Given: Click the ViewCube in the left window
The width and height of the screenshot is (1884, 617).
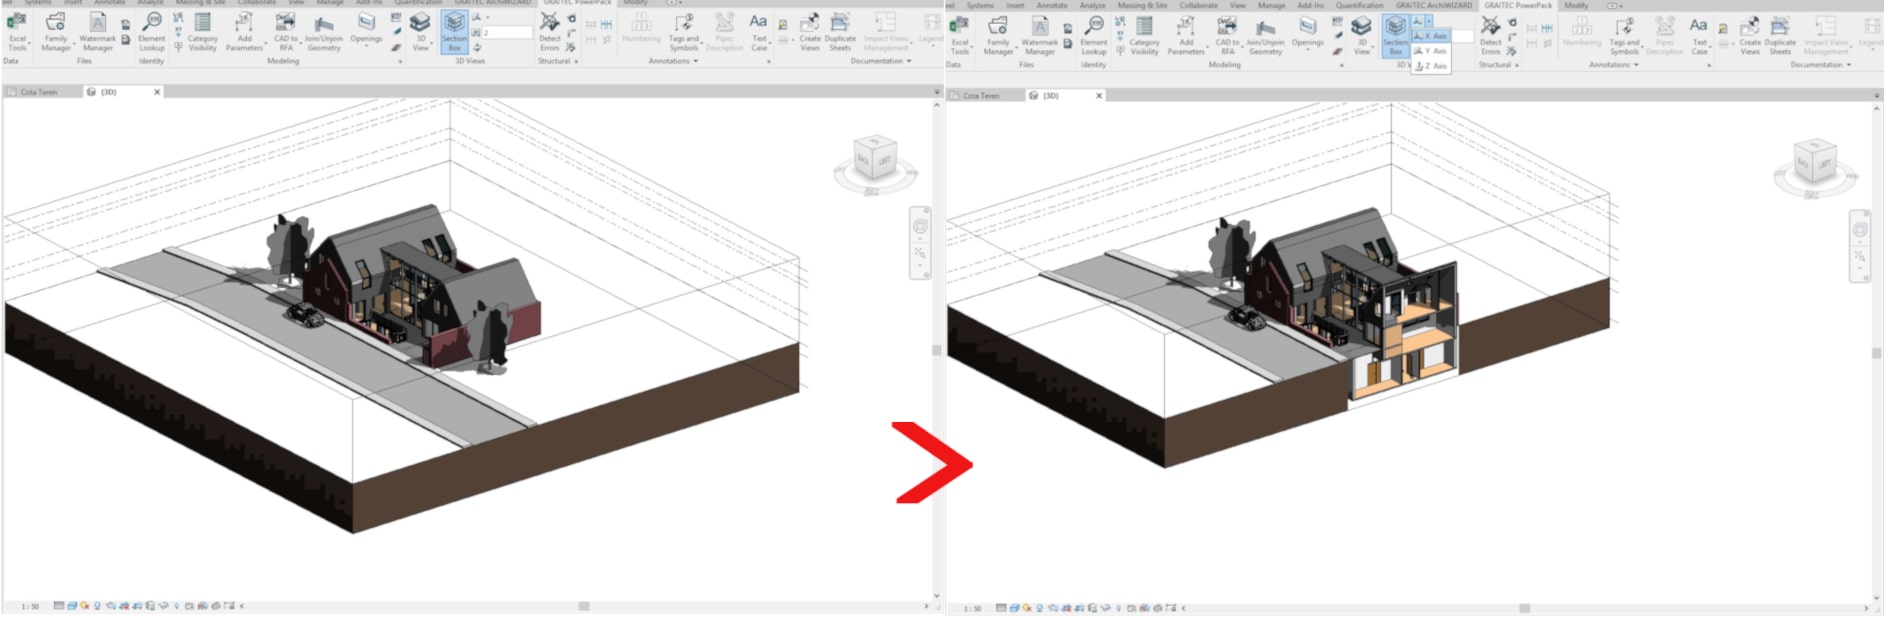Looking at the screenshot, I should (874, 160).
